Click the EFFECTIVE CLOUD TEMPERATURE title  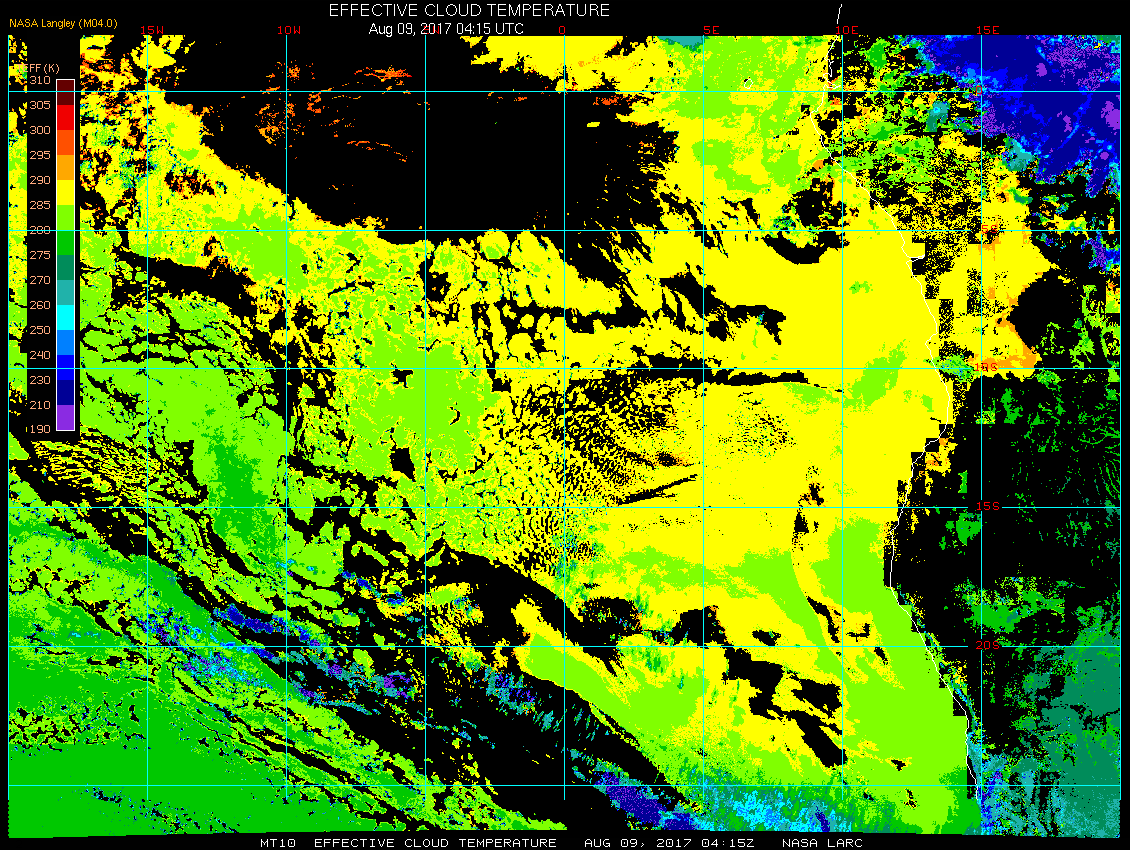[x=469, y=10]
